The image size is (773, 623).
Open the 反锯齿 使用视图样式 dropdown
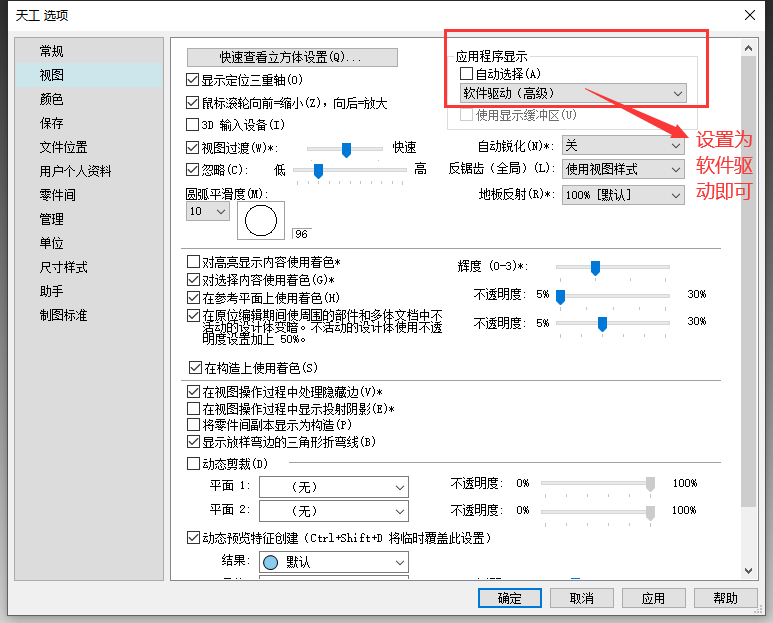pos(623,169)
